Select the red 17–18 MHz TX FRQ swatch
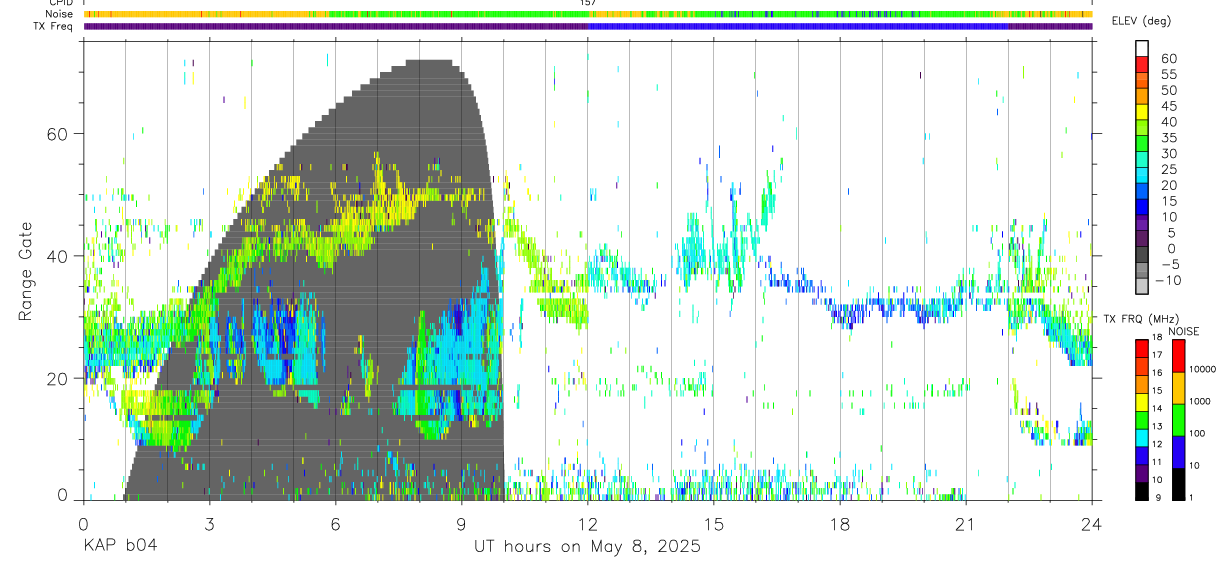This screenshot has height=567, width=1228. tap(1142, 349)
